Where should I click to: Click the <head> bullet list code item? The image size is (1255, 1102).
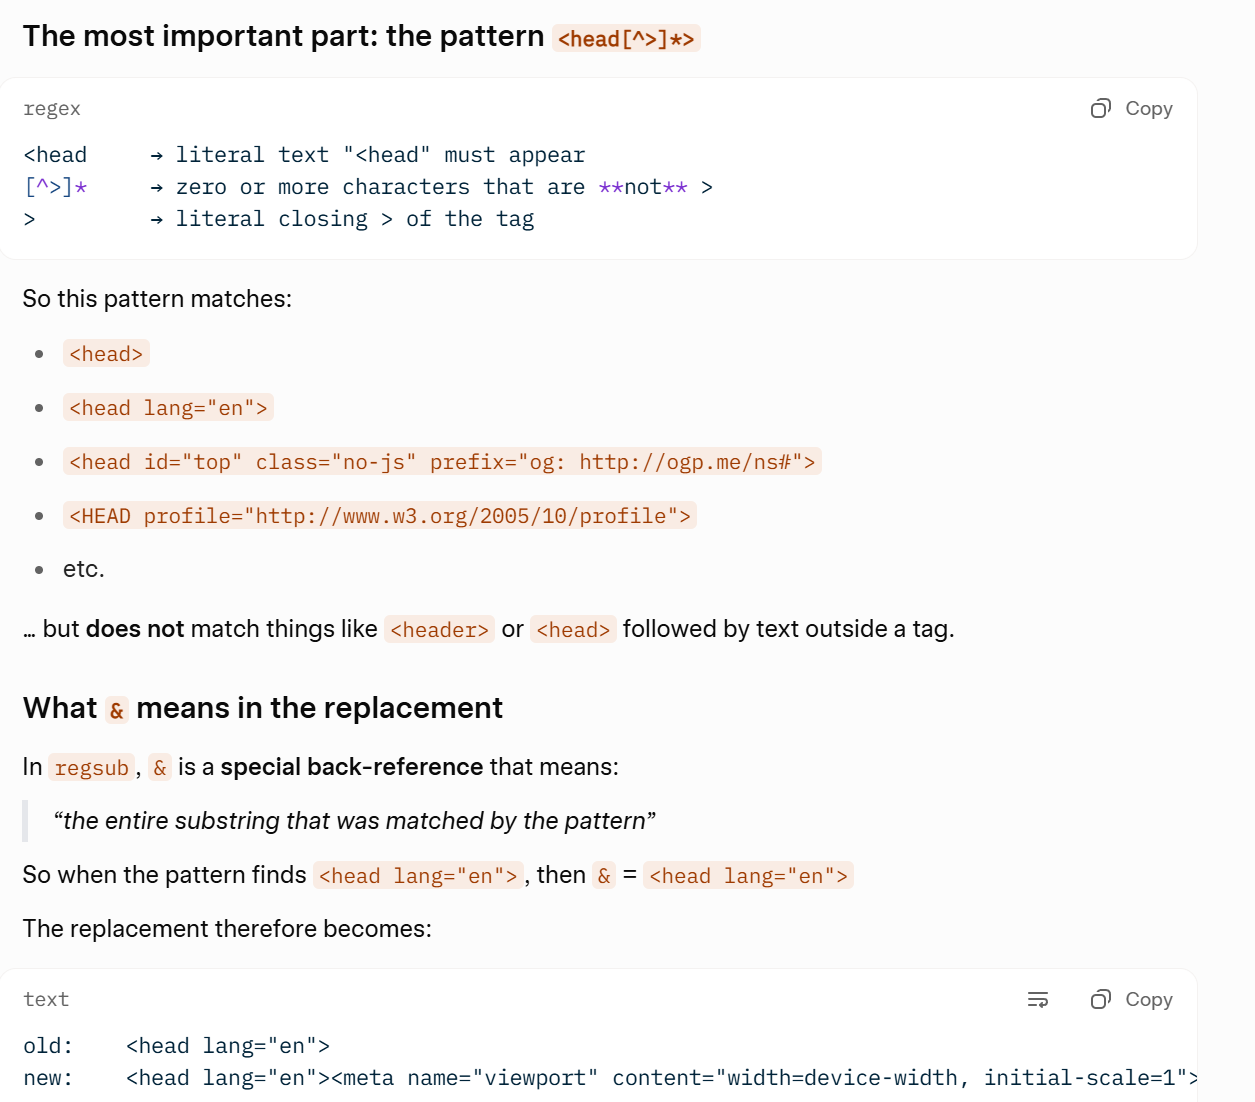(x=106, y=354)
